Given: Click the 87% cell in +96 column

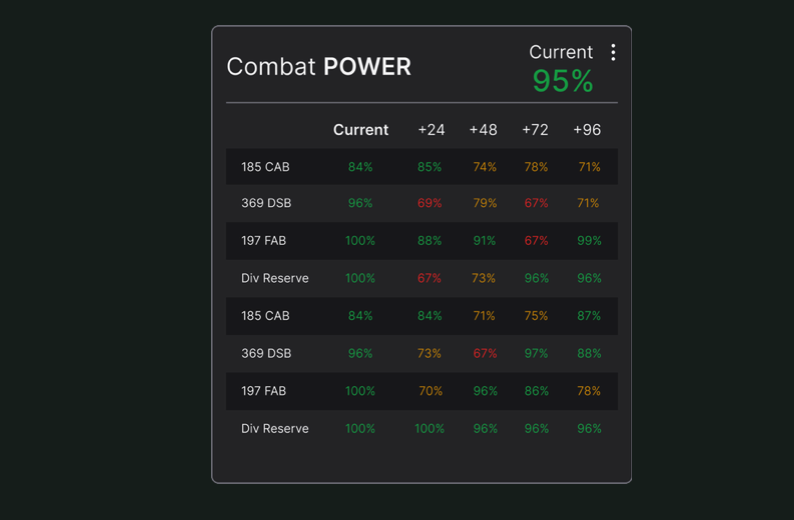Looking at the screenshot, I should pyautogui.click(x=589, y=316).
